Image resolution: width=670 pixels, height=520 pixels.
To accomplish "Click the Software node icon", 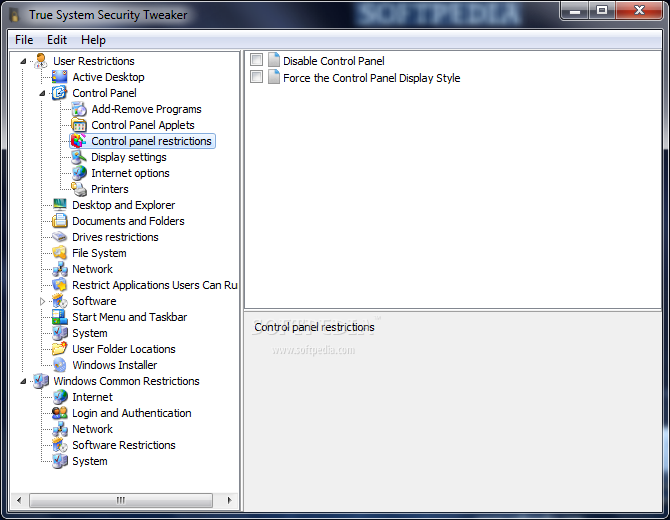I will point(59,301).
